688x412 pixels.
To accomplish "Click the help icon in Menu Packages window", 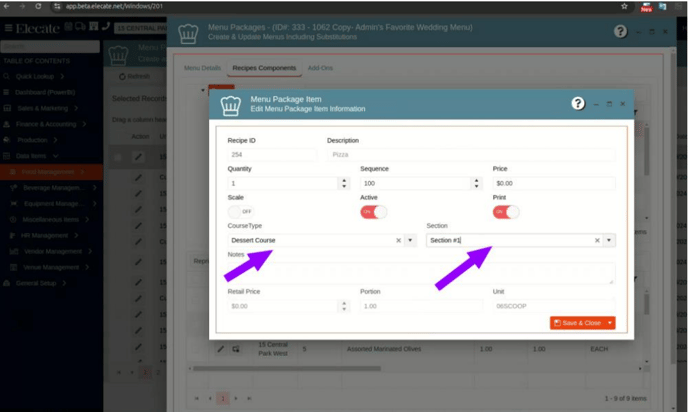I will (619, 31).
